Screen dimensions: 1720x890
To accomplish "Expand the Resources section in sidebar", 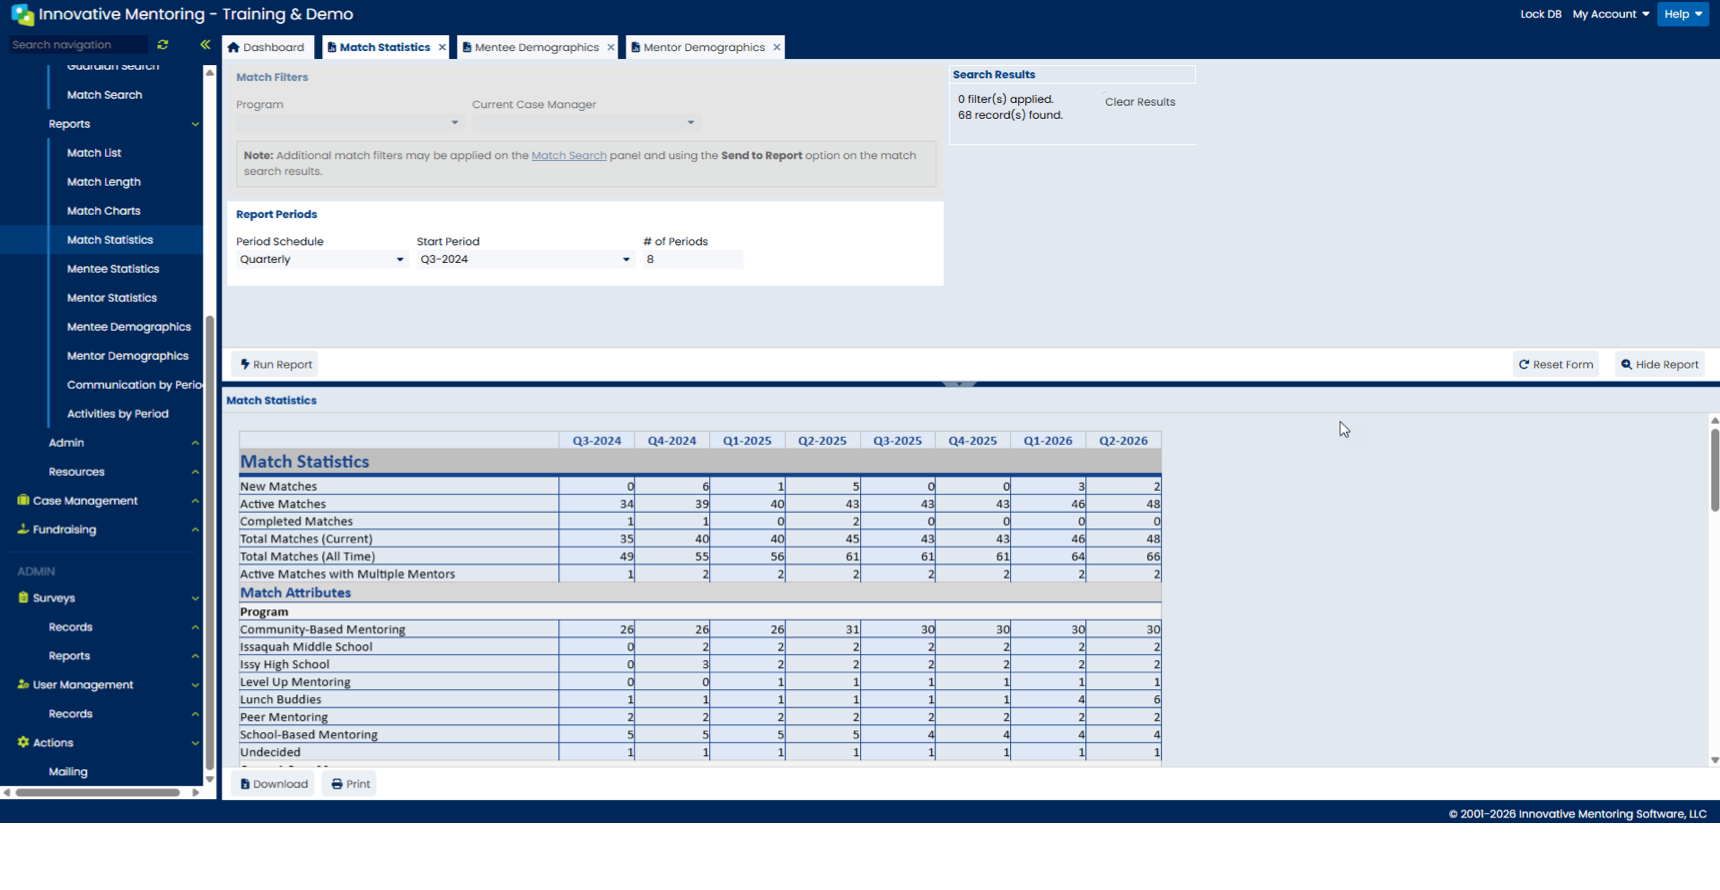I will (x=195, y=472).
